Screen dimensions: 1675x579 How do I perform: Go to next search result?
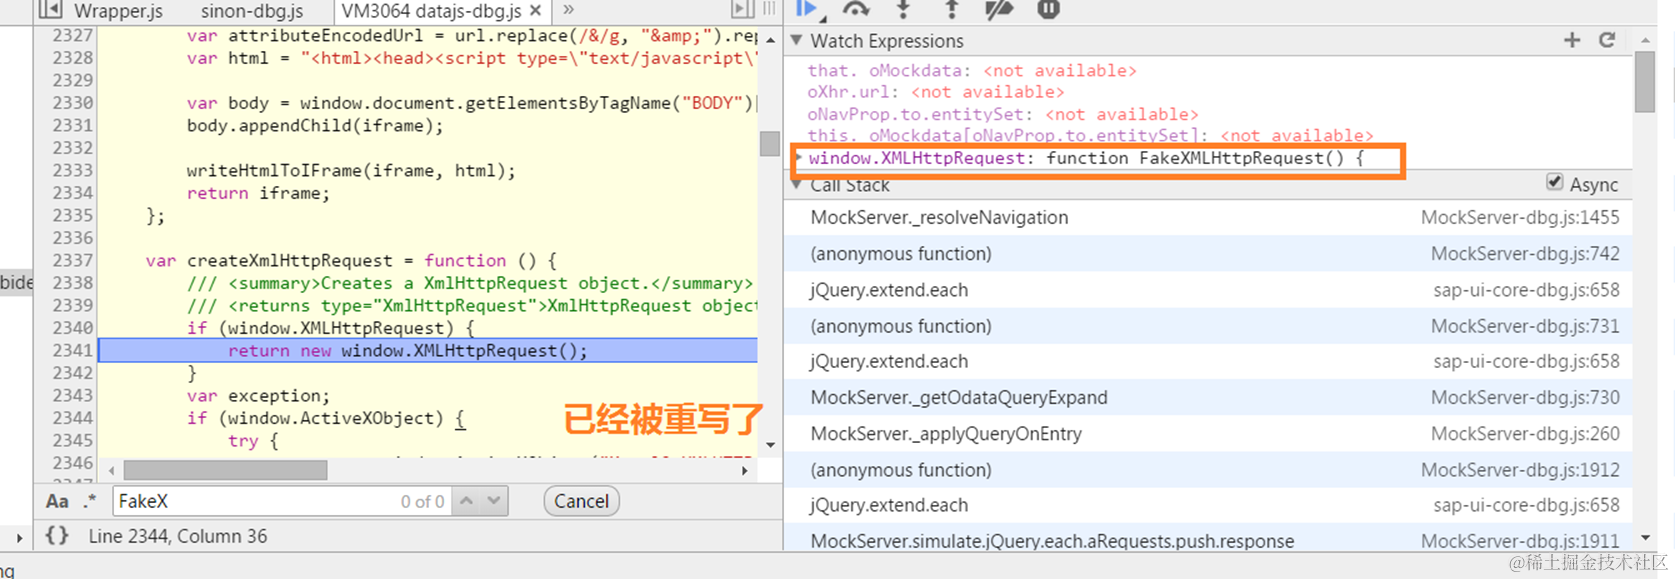tap(494, 501)
